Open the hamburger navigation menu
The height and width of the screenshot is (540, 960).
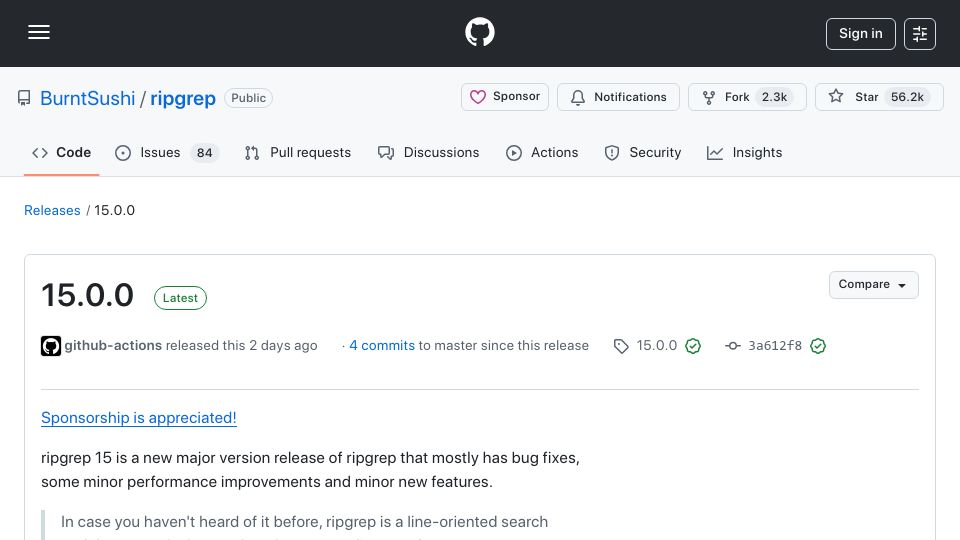39,32
